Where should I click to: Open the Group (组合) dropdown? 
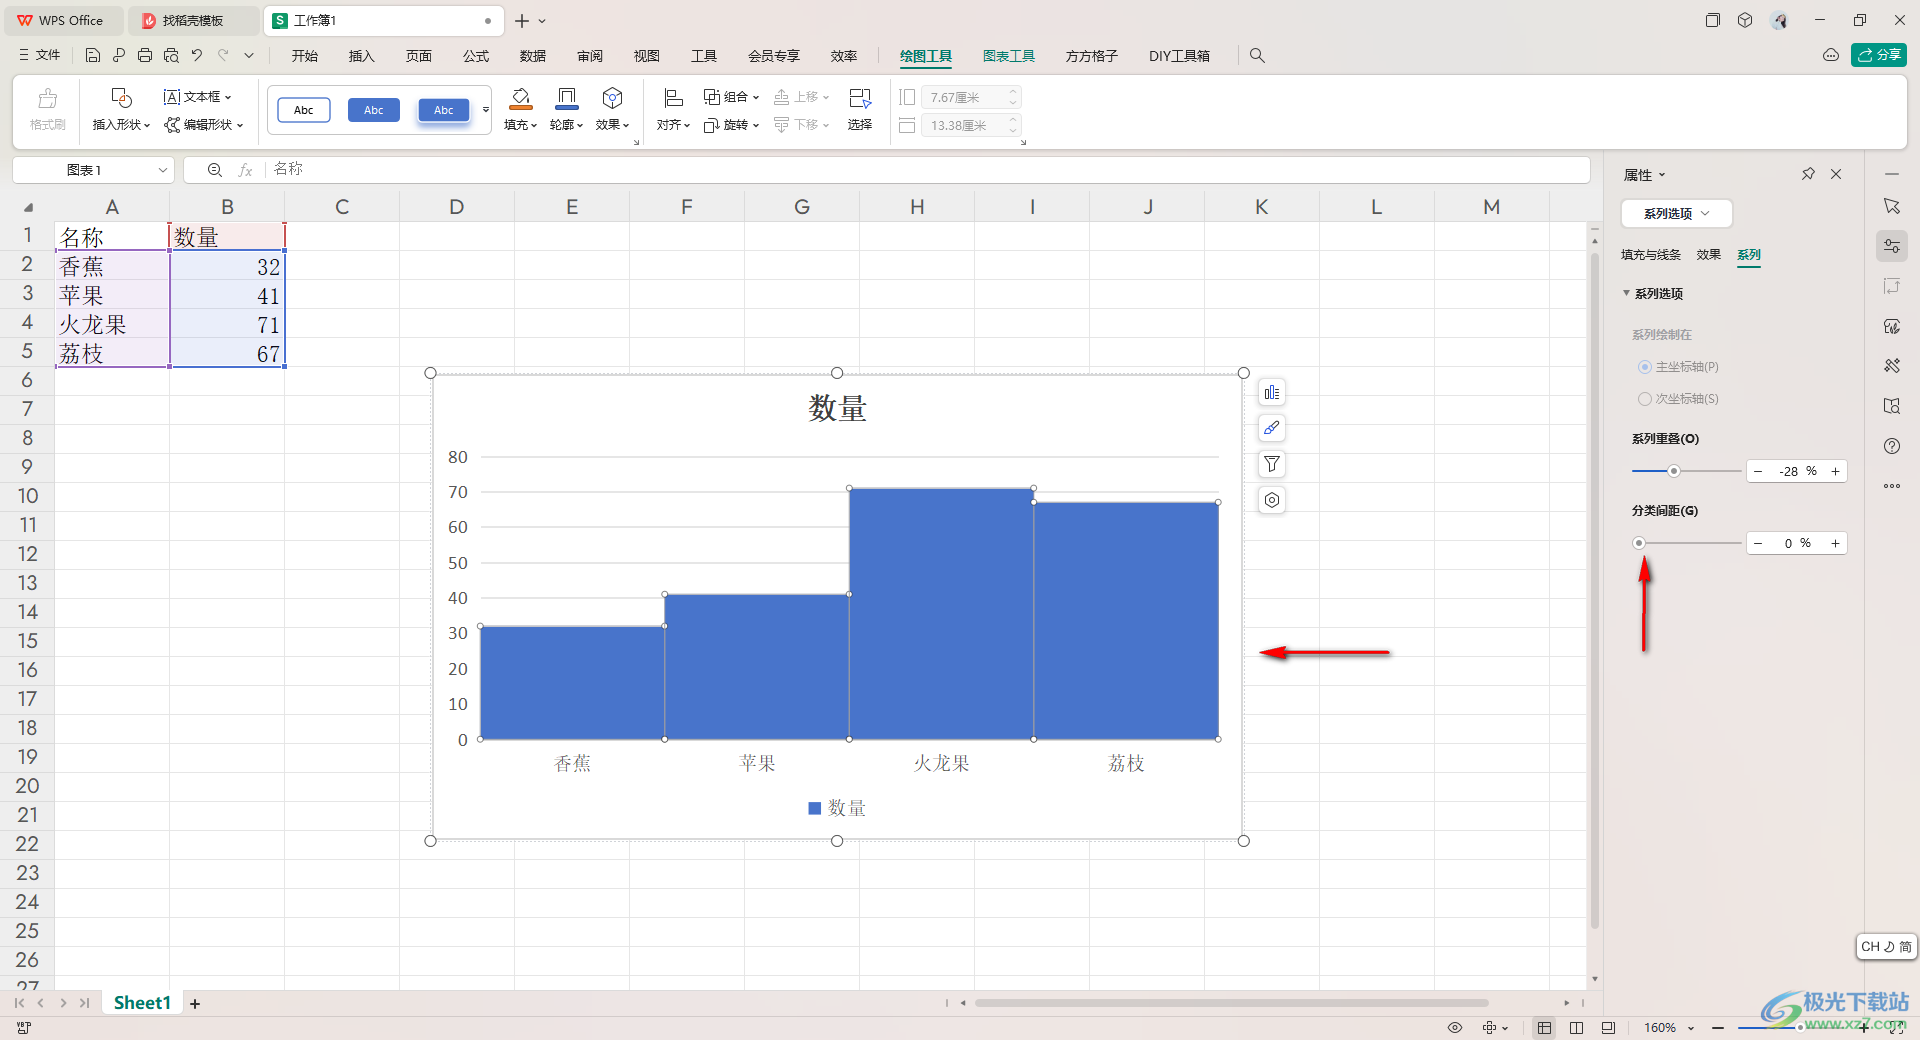[732, 97]
